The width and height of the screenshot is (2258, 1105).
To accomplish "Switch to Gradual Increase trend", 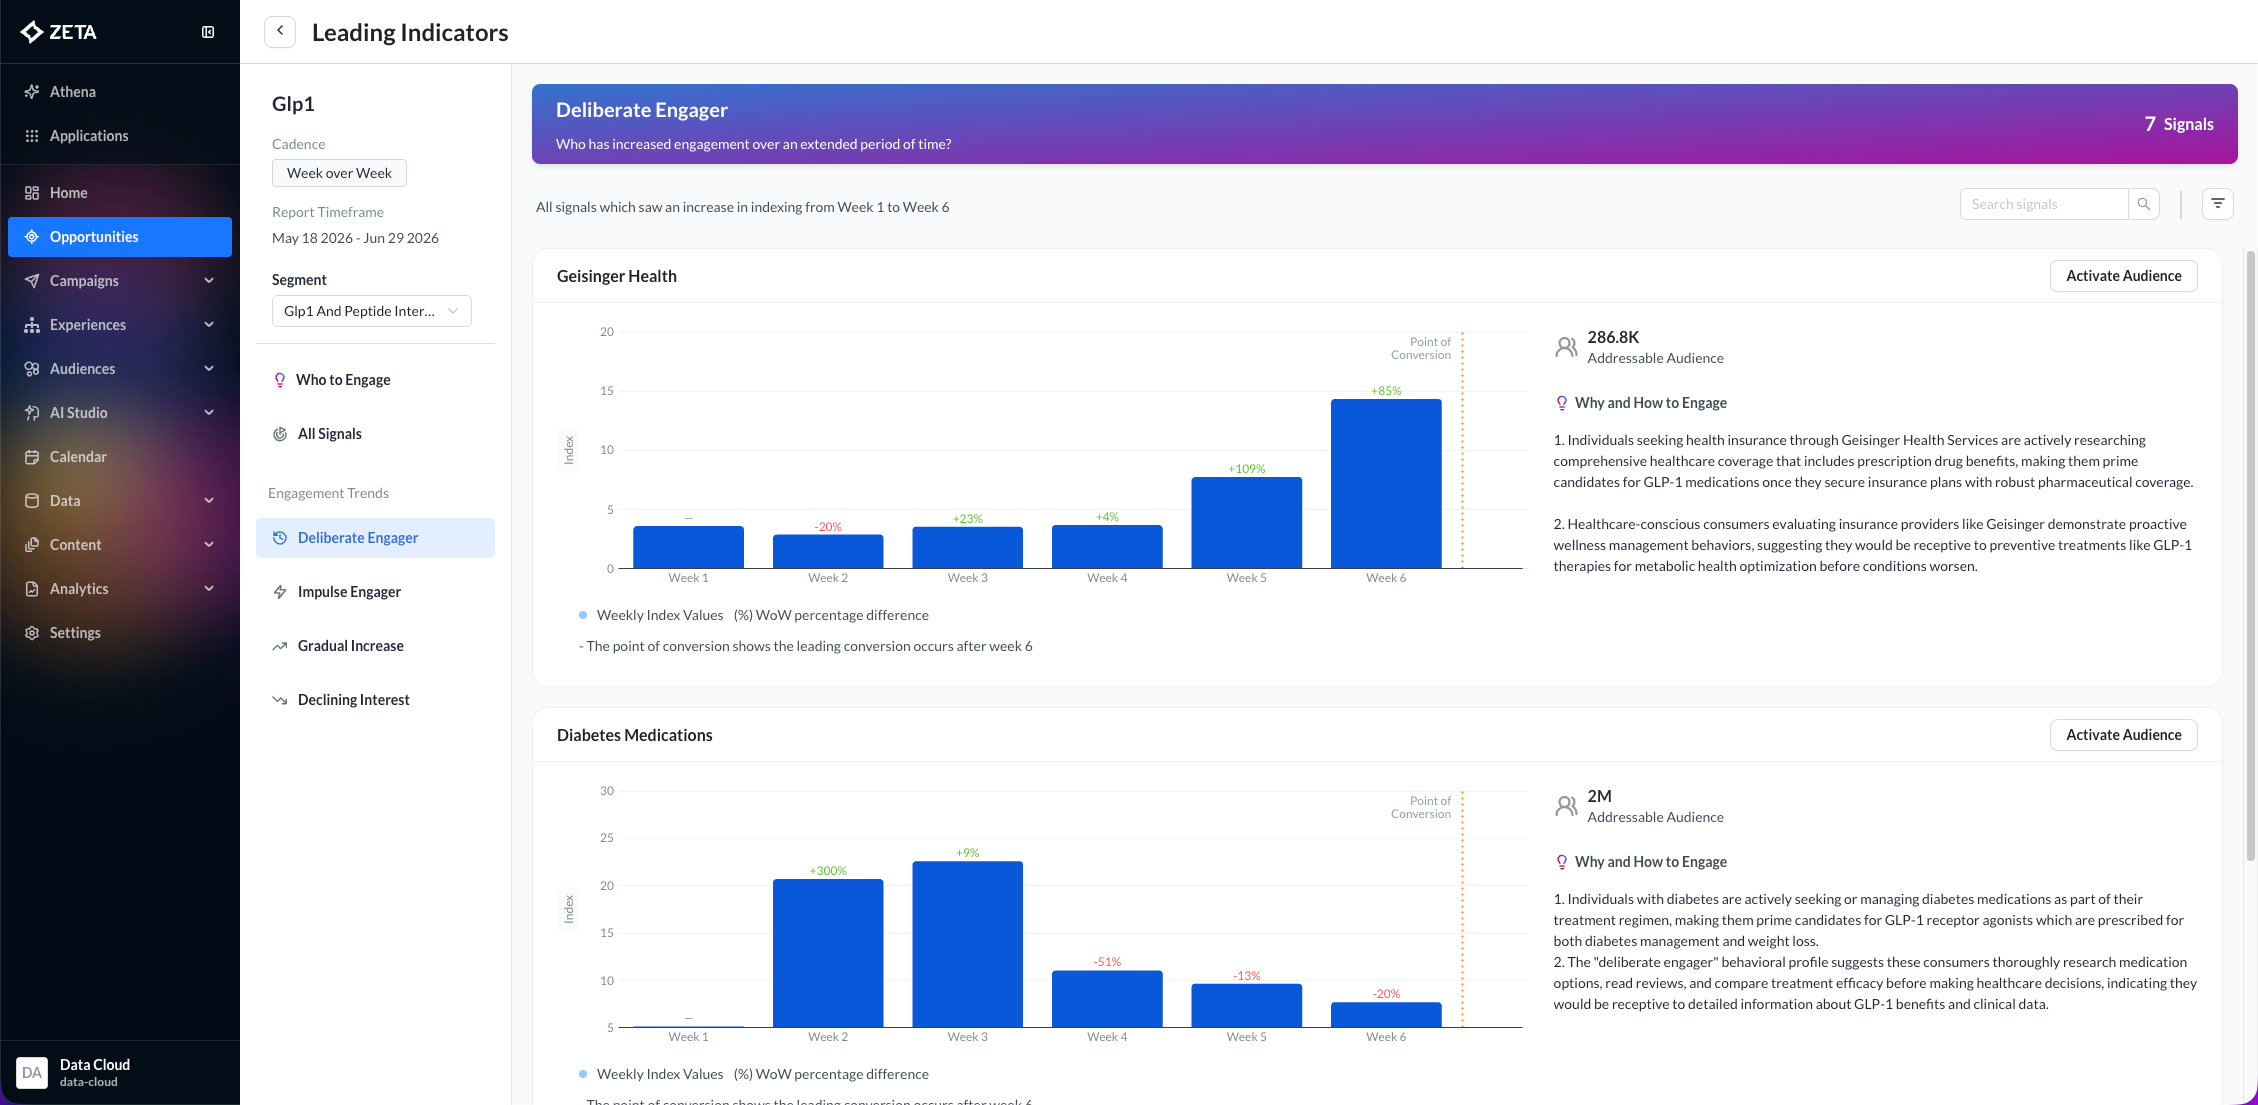I will pos(375,646).
